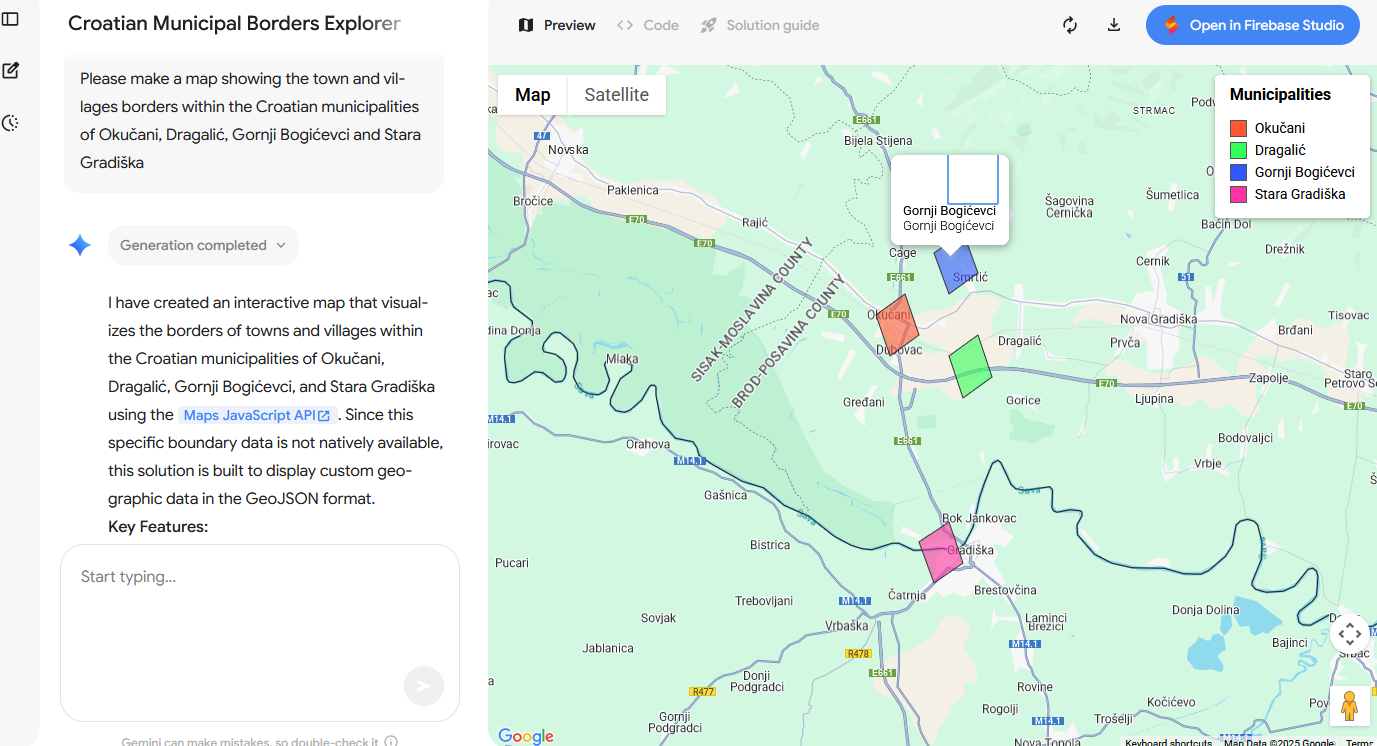The height and width of the screenshot is (746, 1377).
Task: Click the Nova Gradiška town label
Action: [1158, 319]
